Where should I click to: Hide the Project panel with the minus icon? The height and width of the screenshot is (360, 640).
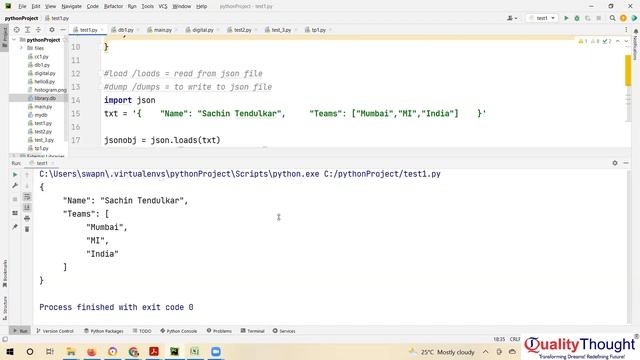pos(62,30)
